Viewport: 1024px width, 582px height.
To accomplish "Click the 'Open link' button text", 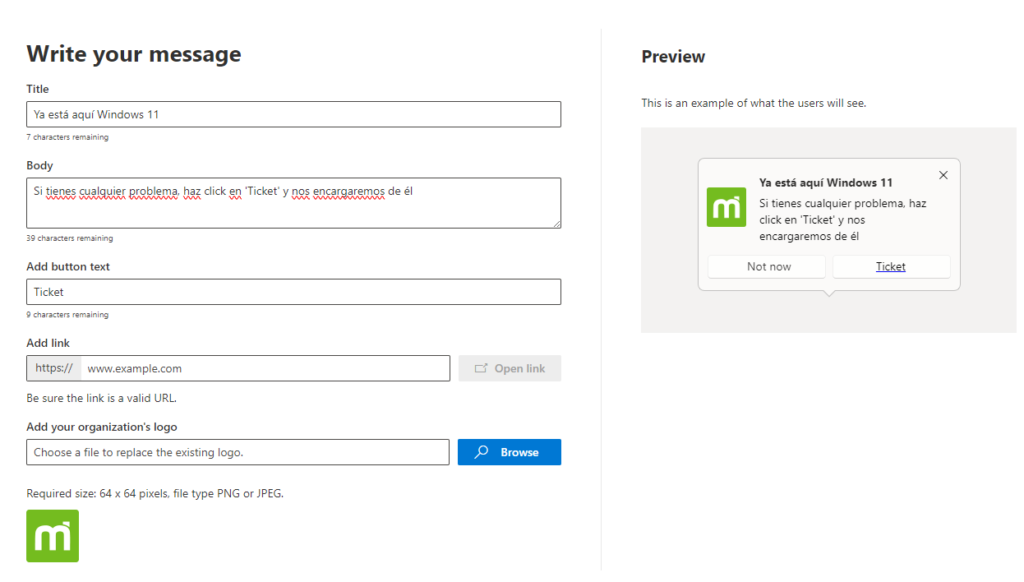I will (520, 368).
